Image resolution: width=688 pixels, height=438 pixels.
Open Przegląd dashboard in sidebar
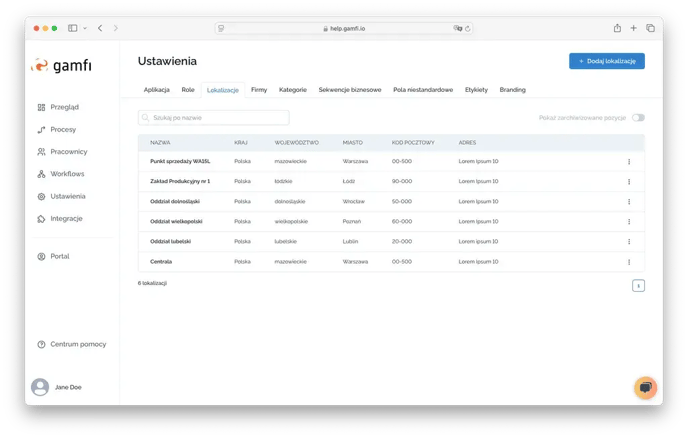pyautogui.click(x=64, y=107)
